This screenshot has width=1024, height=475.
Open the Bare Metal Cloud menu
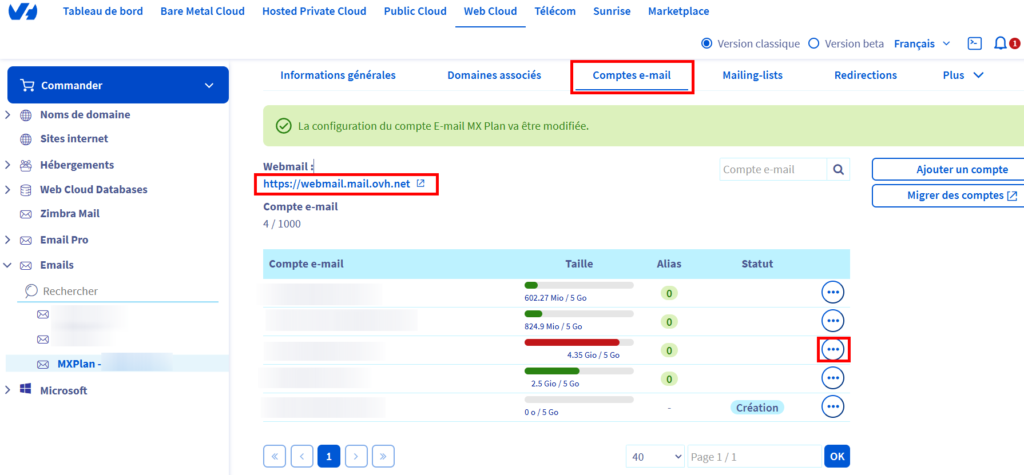click(202, 11)
